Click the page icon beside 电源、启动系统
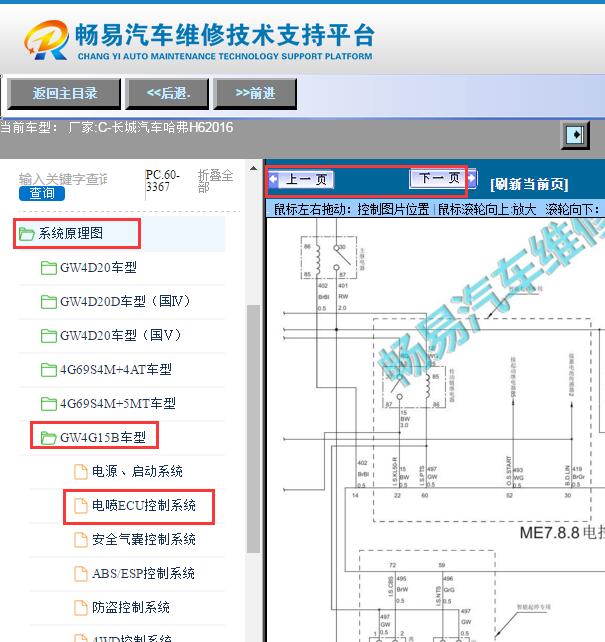 click(81, 472)
